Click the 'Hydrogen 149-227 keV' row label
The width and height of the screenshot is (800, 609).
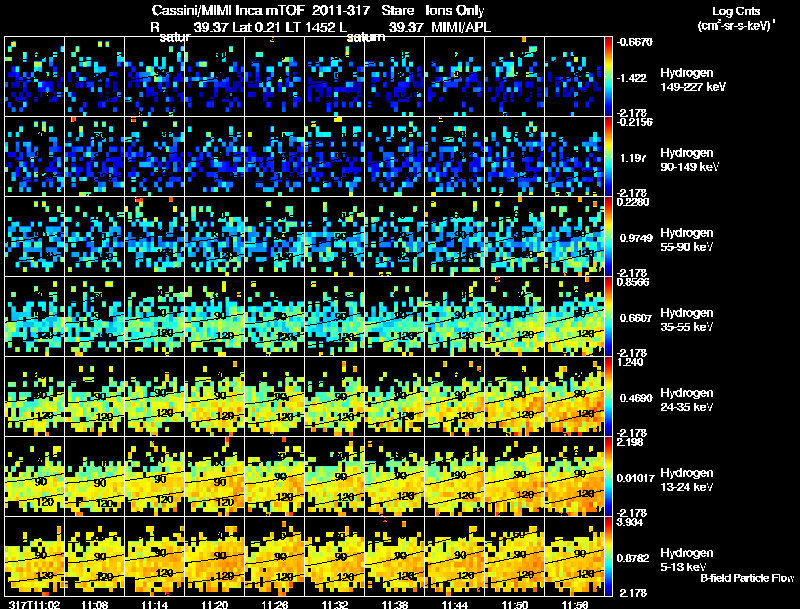click(693, 80)
